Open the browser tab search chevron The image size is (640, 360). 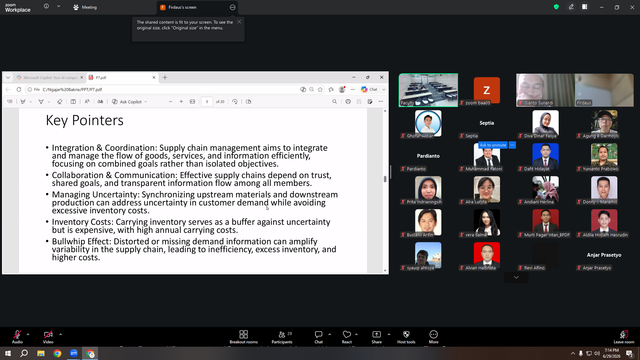click(x=8, y=77)
